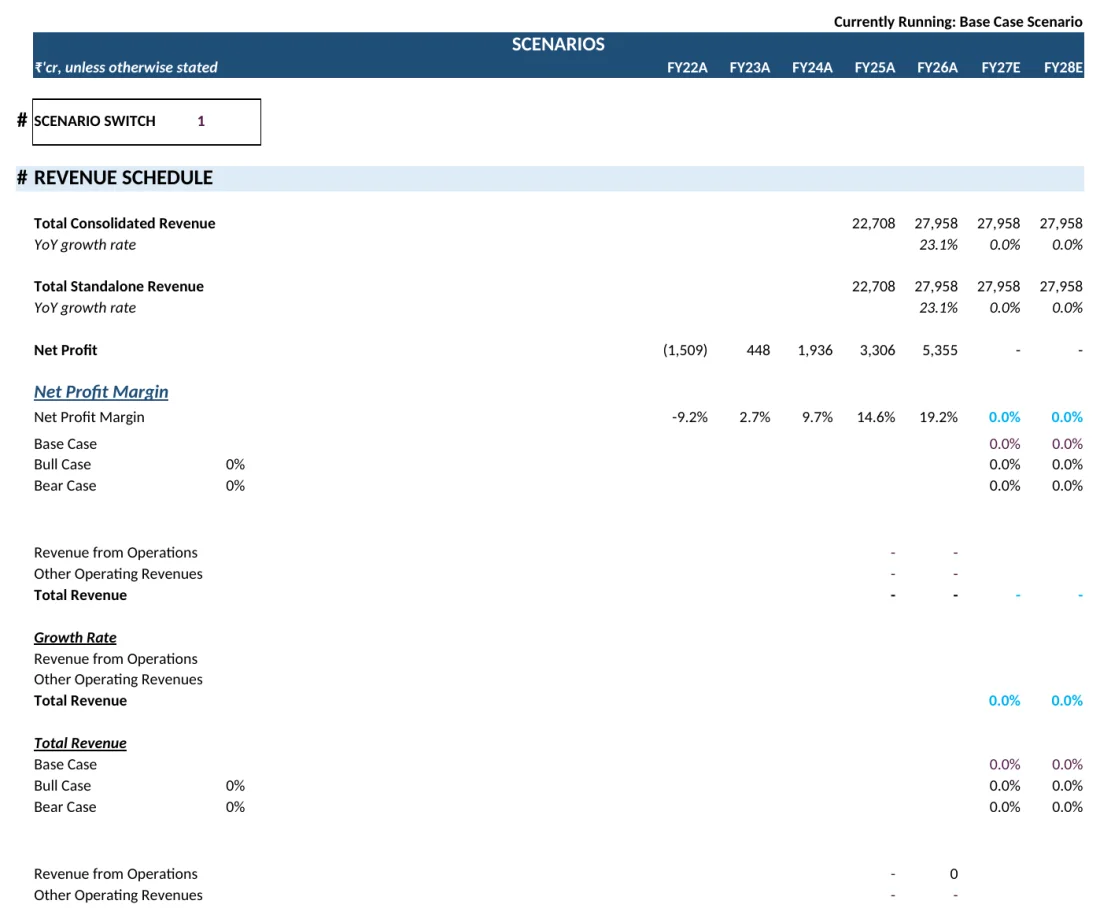Viewport: 1100px width, 919px height.
Task: Select the FY24A column header
Action: [812, 67]
